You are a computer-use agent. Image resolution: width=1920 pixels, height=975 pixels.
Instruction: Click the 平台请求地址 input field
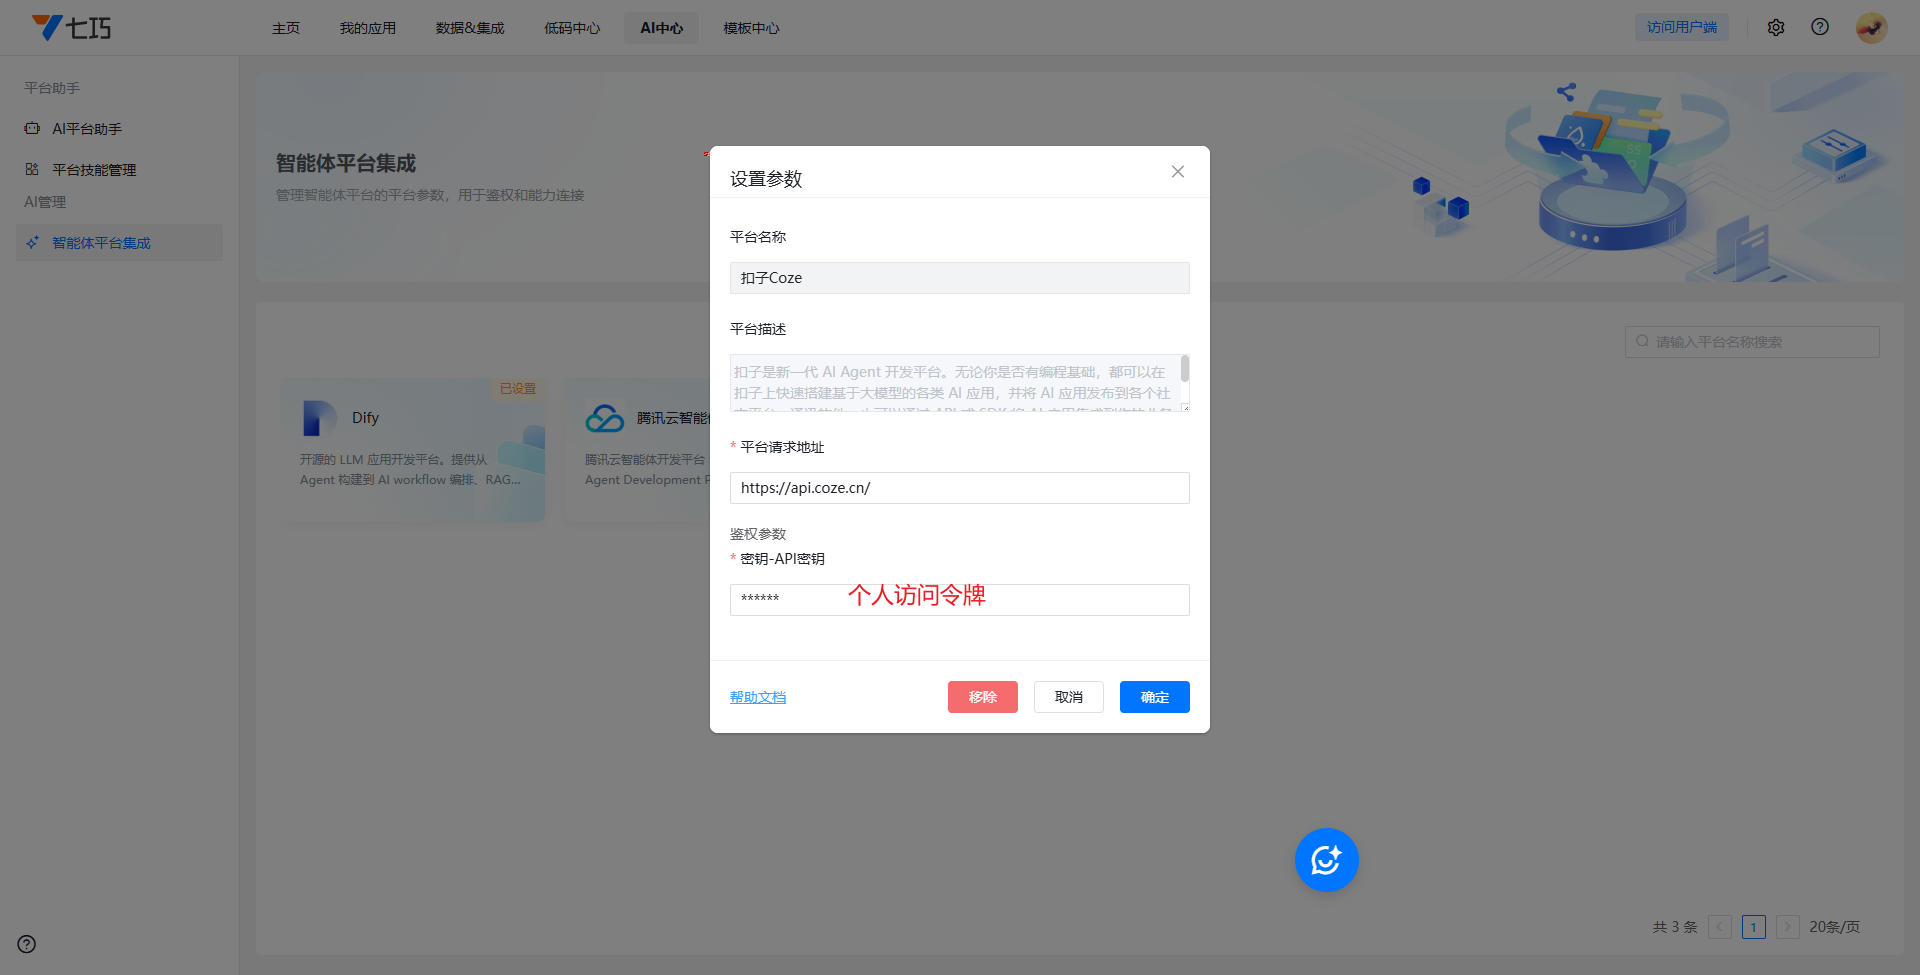pos(959,488)
